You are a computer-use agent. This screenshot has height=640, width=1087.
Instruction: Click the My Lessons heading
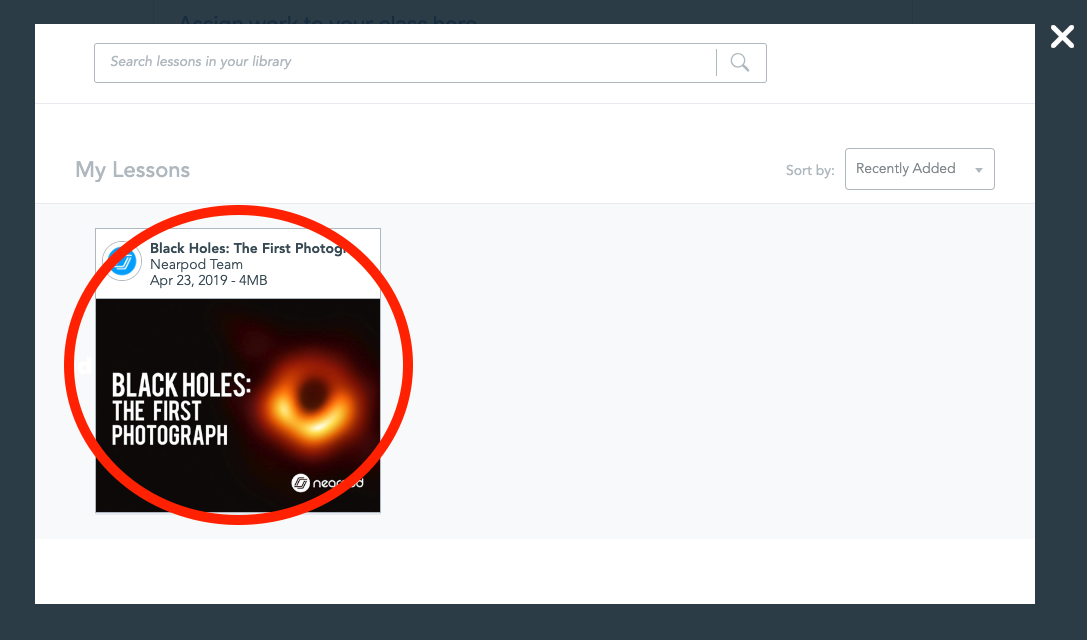point(132,170)
